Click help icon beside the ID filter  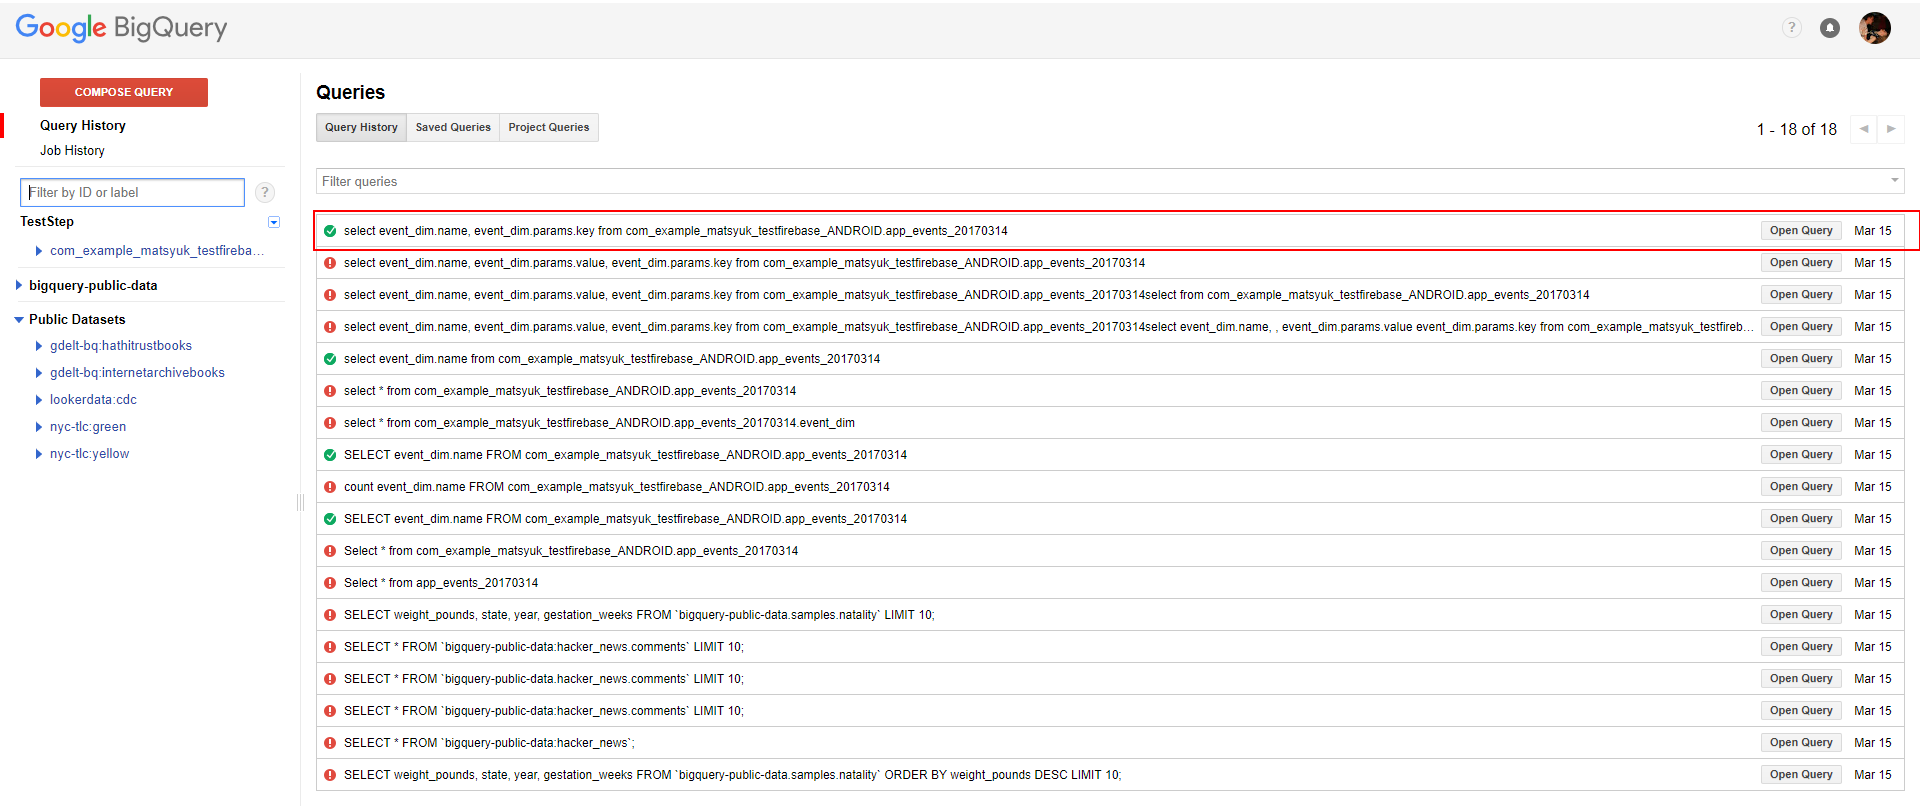(265, 192)
